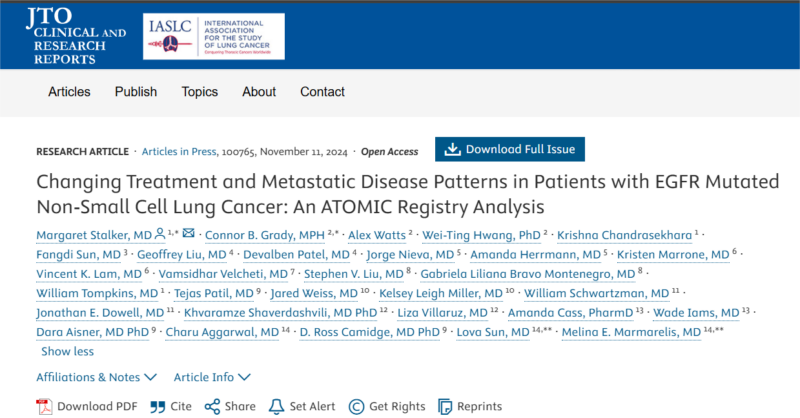Image resolution: width=800 pixels, height=418 pixels.
Task: Open the Articles in Press link
Action: pyautogui.click(x=179, y=152)
